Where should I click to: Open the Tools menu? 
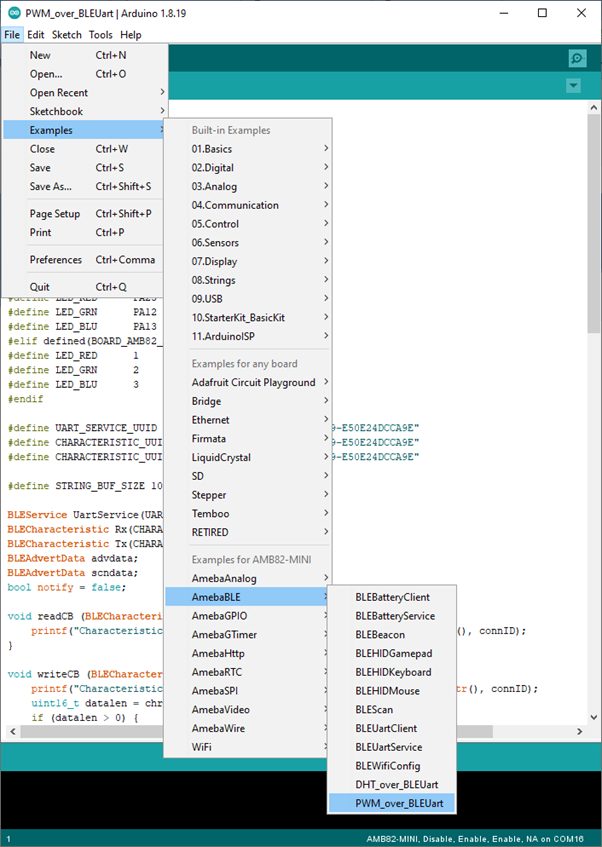[x=100, y=35]
